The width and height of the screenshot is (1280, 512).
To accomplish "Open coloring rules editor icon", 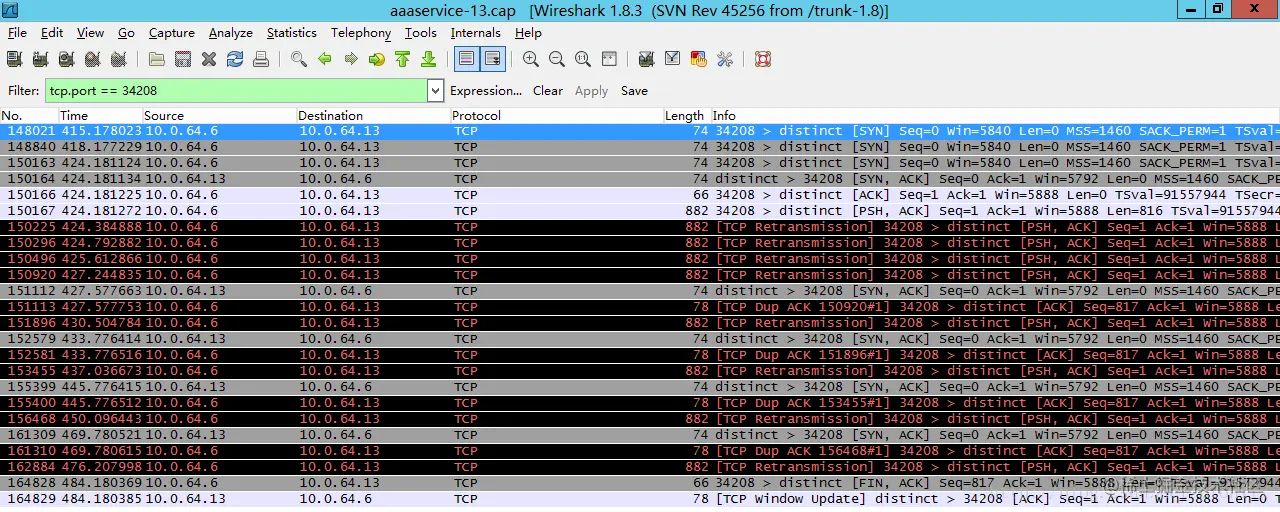I will pyautogui.click(x=699, y=59).
